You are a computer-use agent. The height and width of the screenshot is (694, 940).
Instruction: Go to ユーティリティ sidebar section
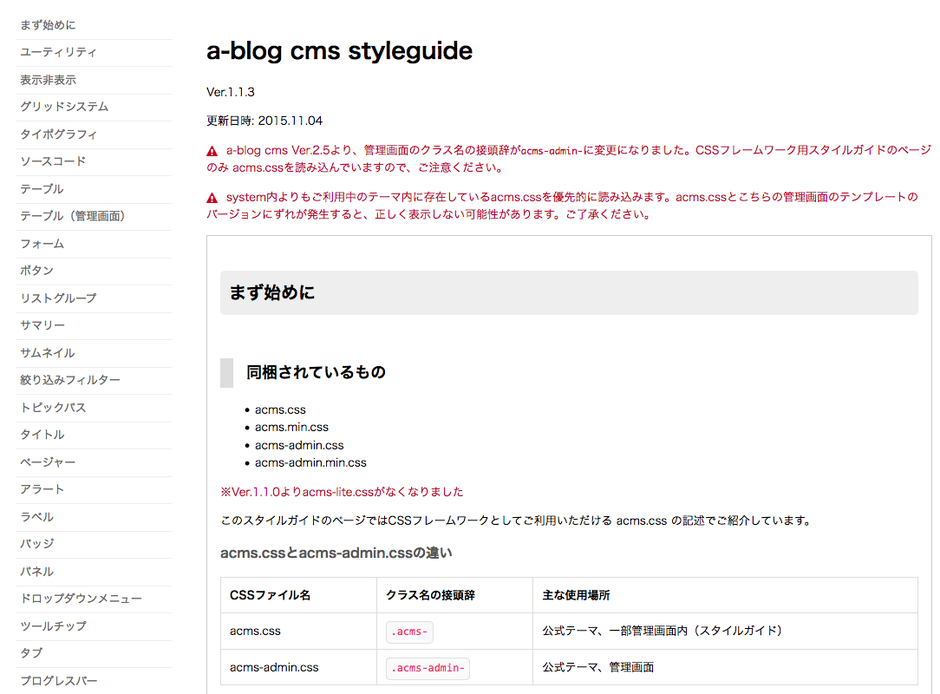(x=58, y=52)
